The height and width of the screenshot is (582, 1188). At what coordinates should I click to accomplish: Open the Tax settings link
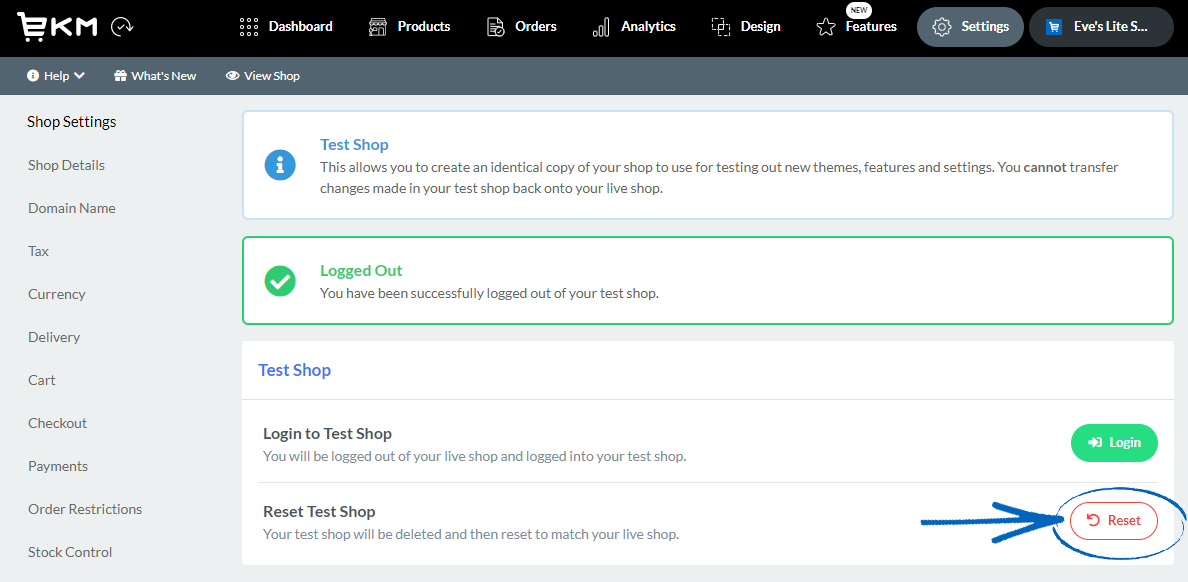(38, 250)
